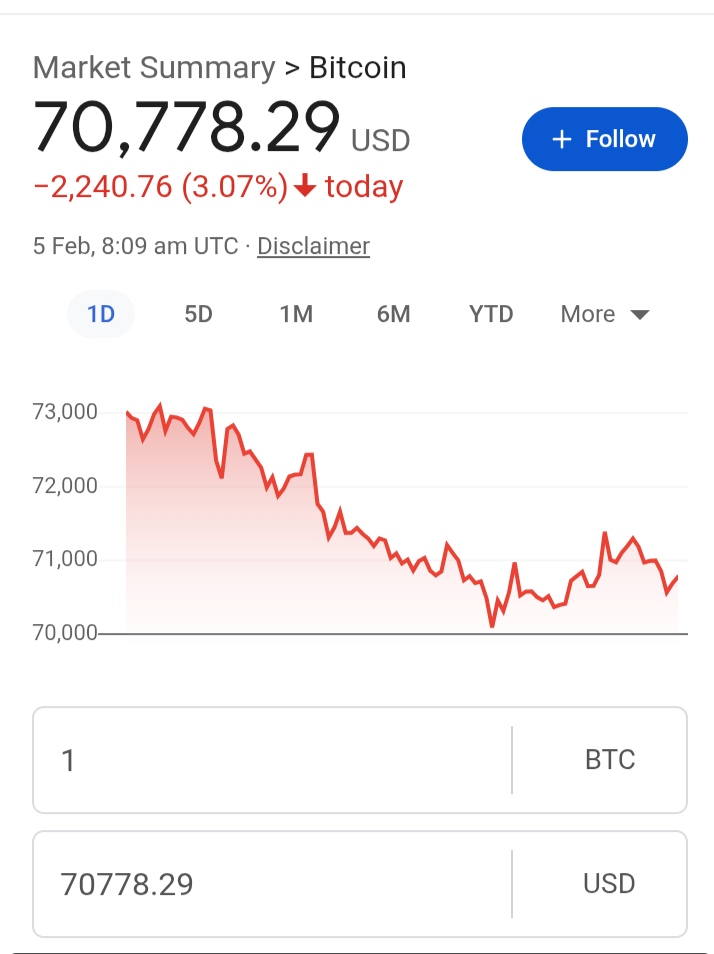The height and width of the screenshot is (954, 714).
Task: Show the 1M price history
Action: point(296,314)
